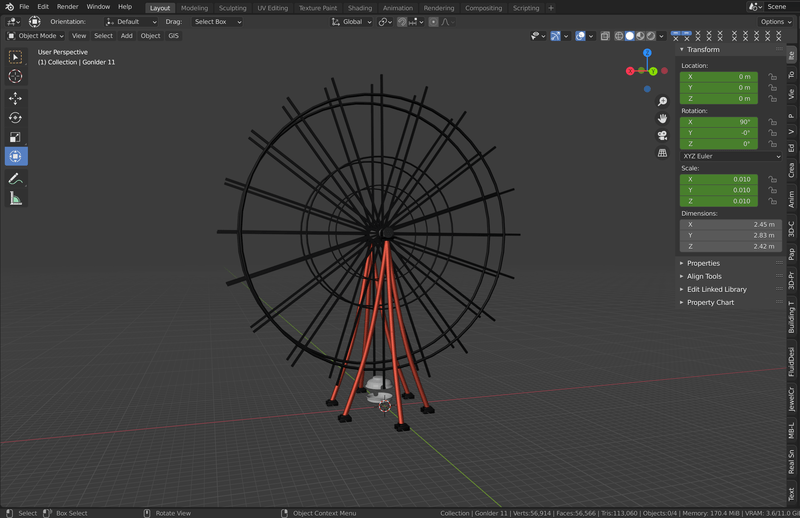Toggle lock on Location X

773,76
